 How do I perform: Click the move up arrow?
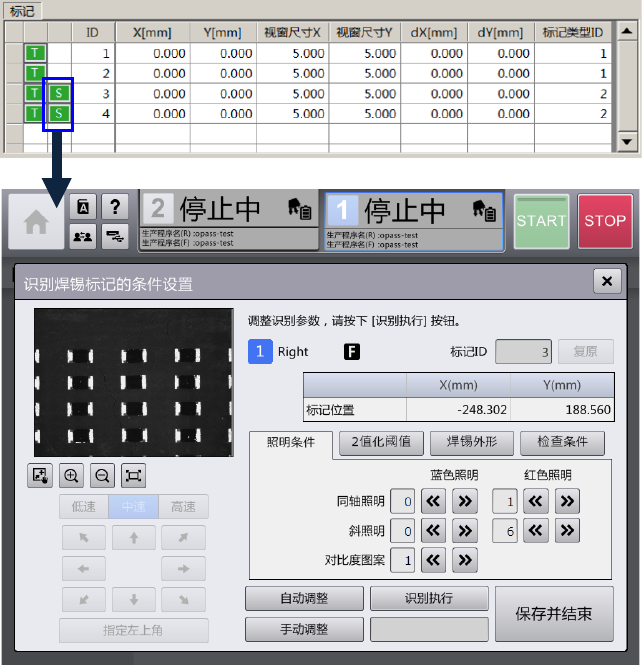point(134,538)
